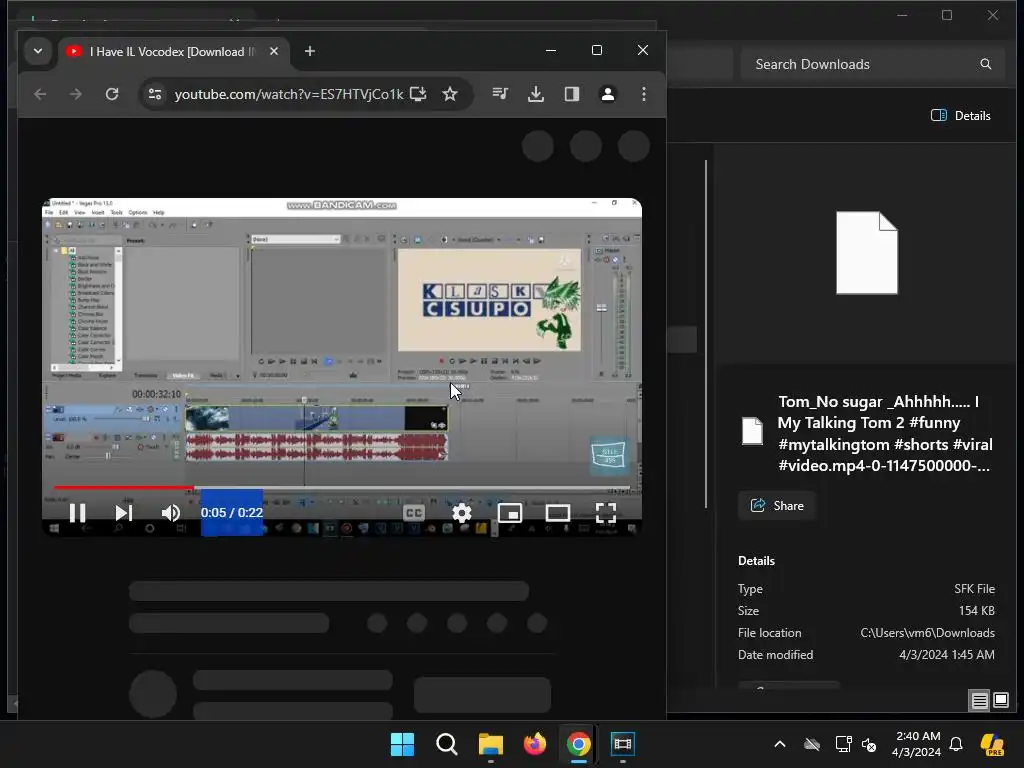Open File Explorer from taskbar
Image resolution: width=1024 pixels, height=768 pixels.
coord(490,744)
